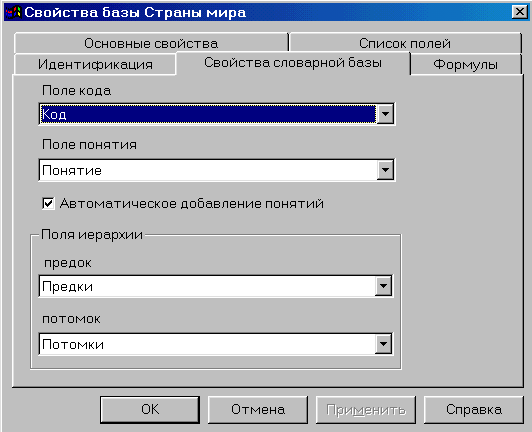The height and width of the screenshot is (432, 532).
Task: Click the Предки combo box text
Action: [67, 286]
